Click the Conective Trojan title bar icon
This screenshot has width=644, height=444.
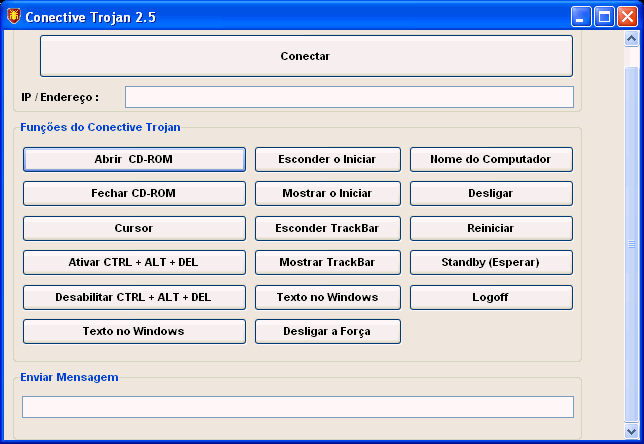click(13, 17)
